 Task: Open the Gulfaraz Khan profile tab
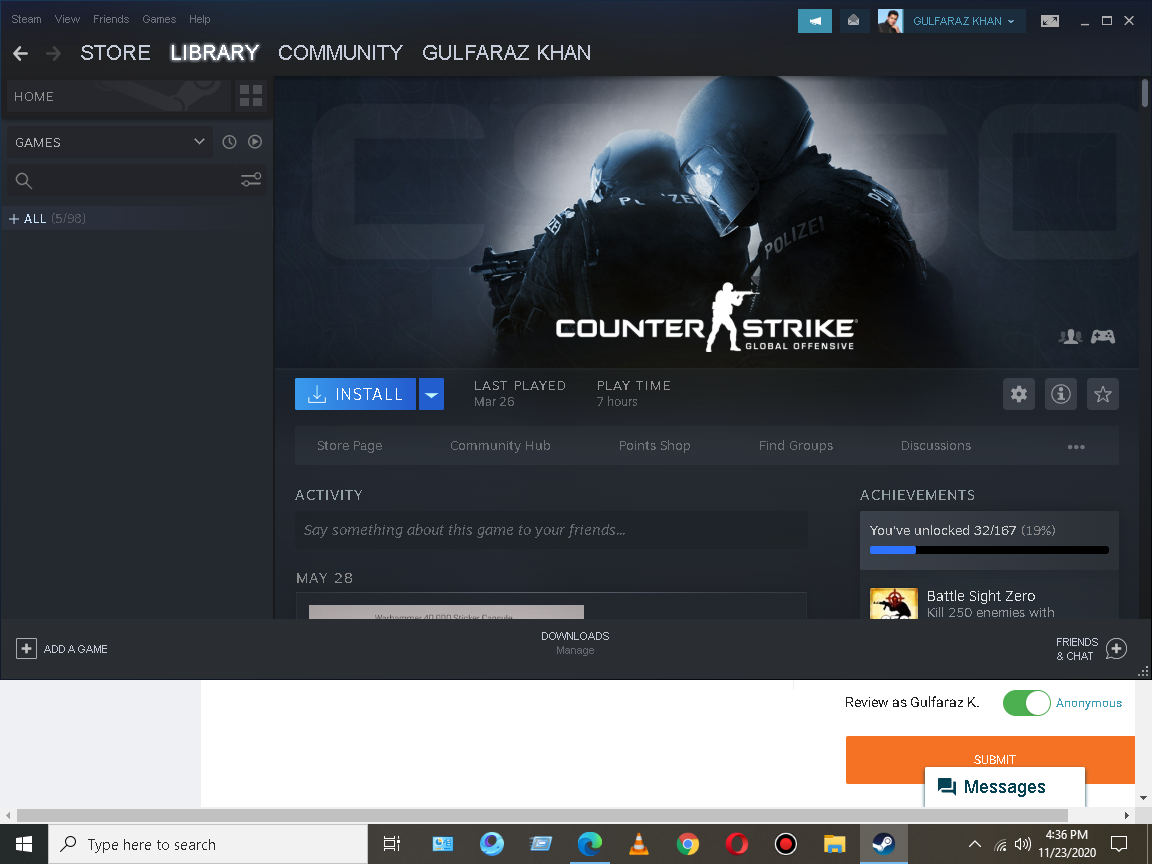click(x=506, y=53)
